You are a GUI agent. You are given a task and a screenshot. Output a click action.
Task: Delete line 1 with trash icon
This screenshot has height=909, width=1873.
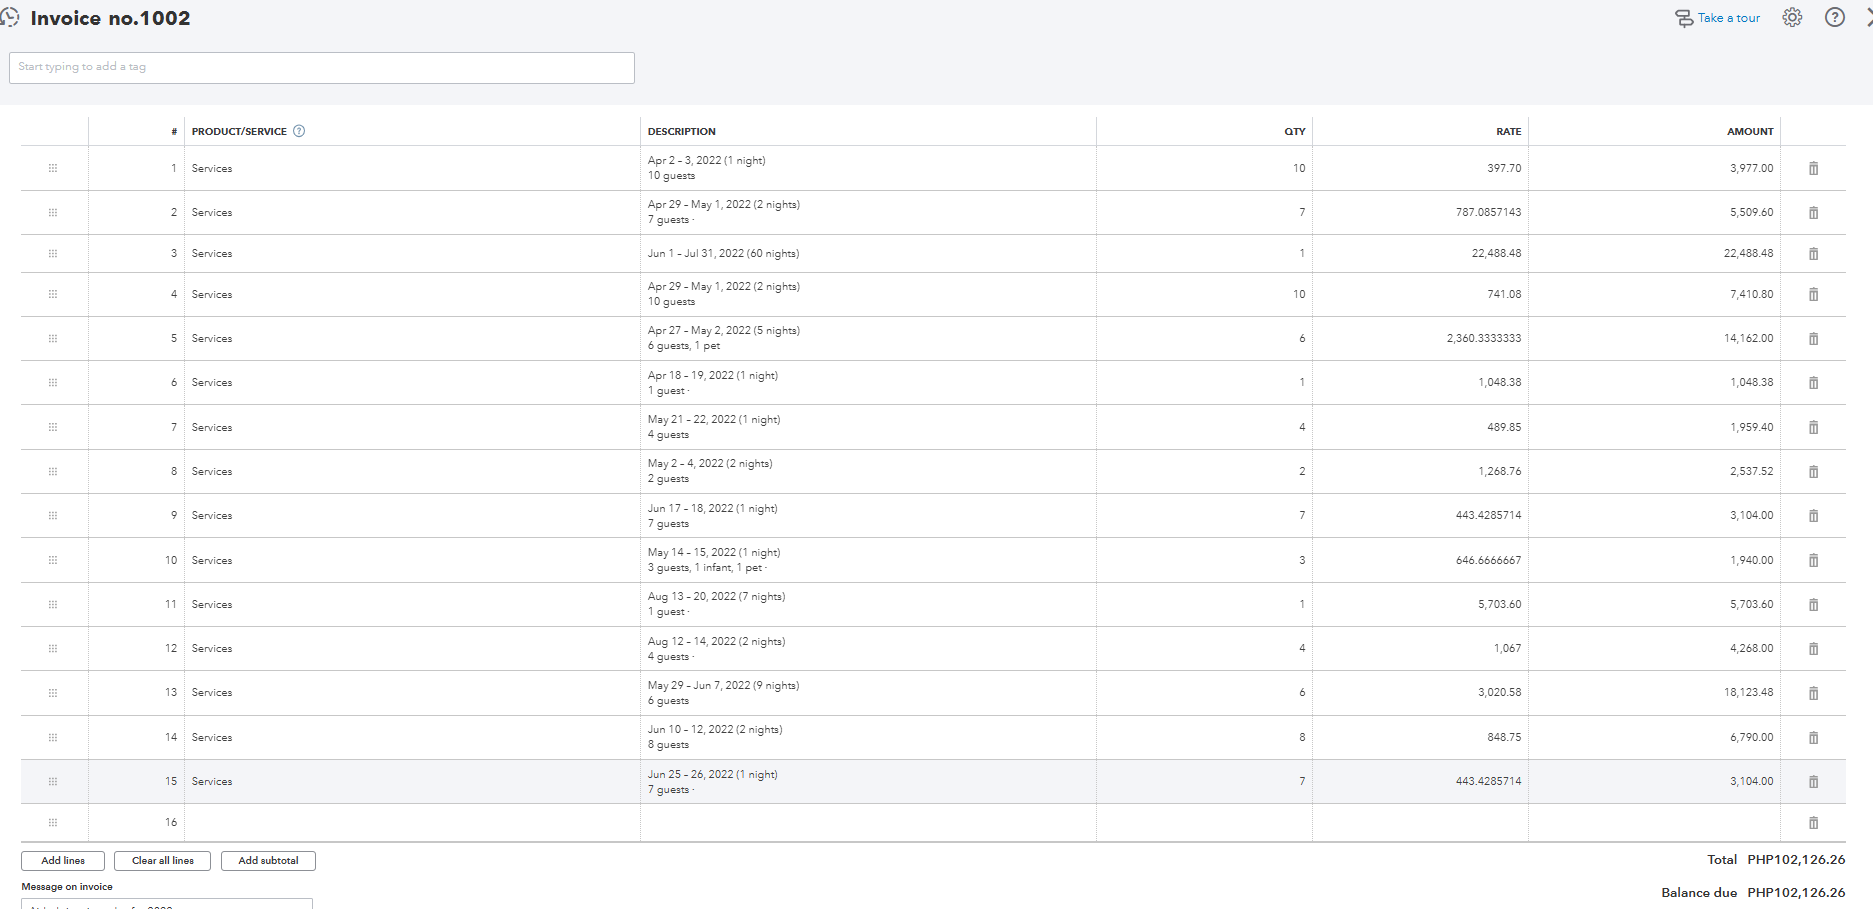coord(1813,169)
